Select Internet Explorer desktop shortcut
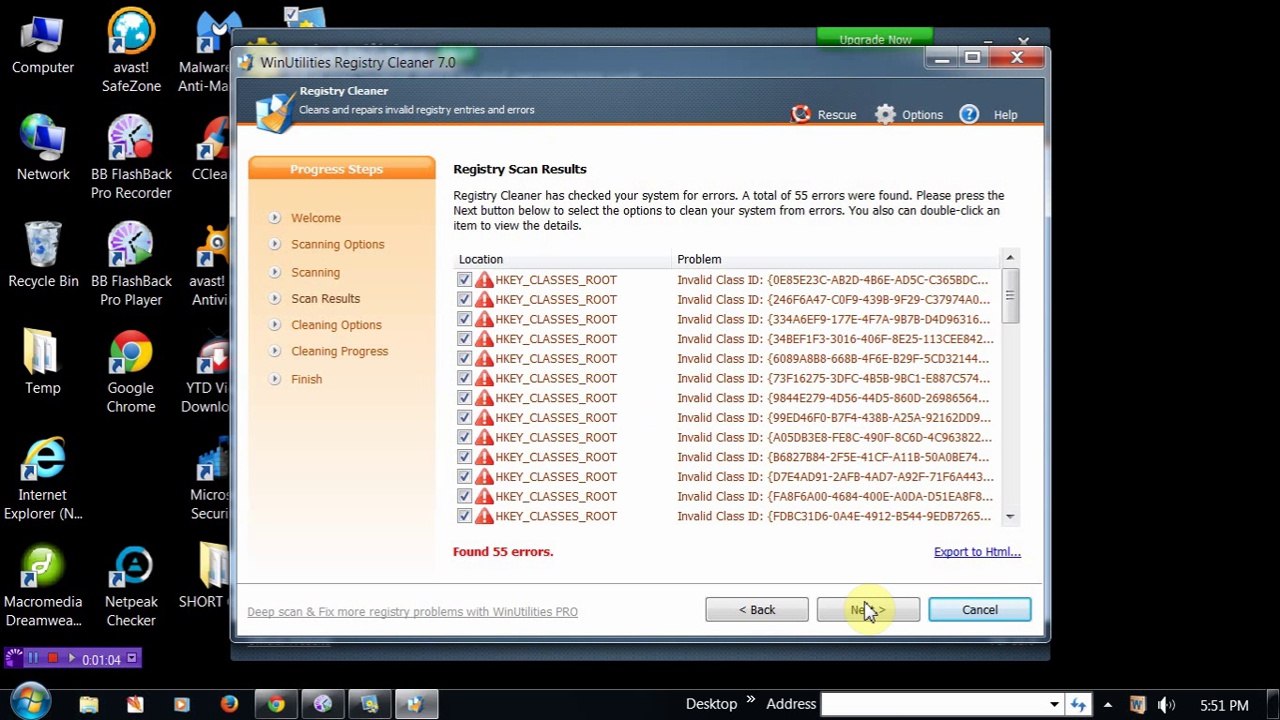 43,479
